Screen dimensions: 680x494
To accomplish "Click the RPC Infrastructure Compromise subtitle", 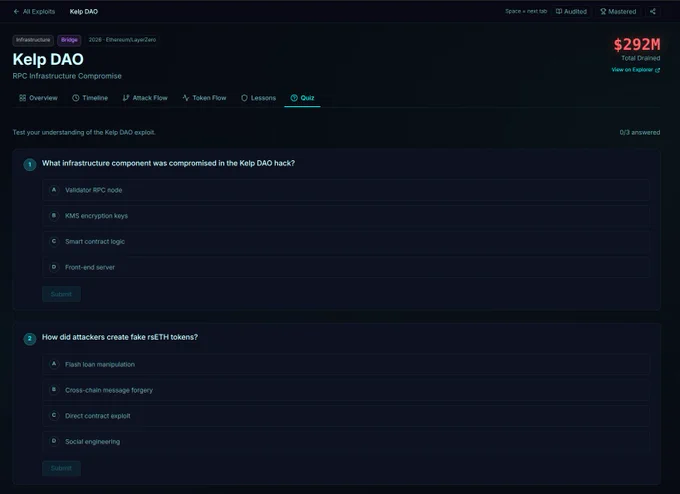I will [67, 76].
